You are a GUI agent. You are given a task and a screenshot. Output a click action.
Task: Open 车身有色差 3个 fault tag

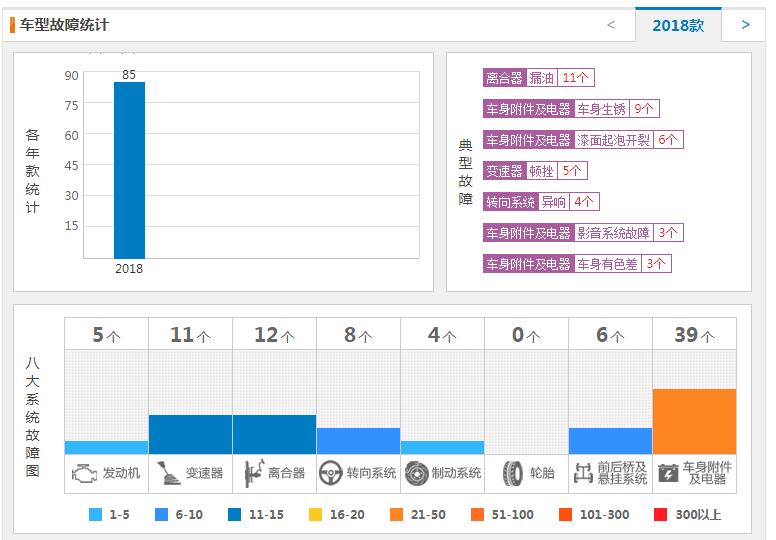point(577,263)
